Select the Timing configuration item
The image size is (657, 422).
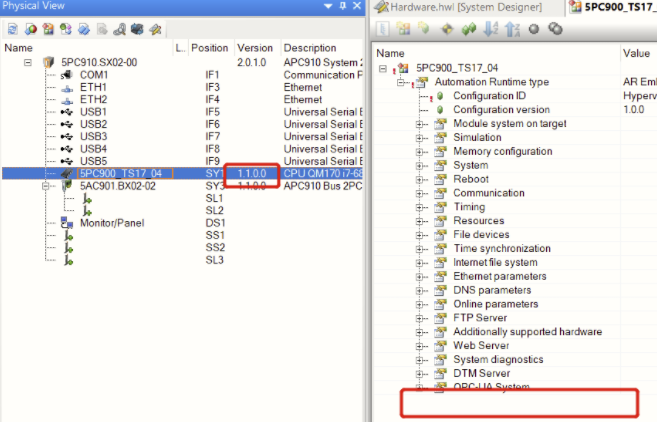coord(469,207)
